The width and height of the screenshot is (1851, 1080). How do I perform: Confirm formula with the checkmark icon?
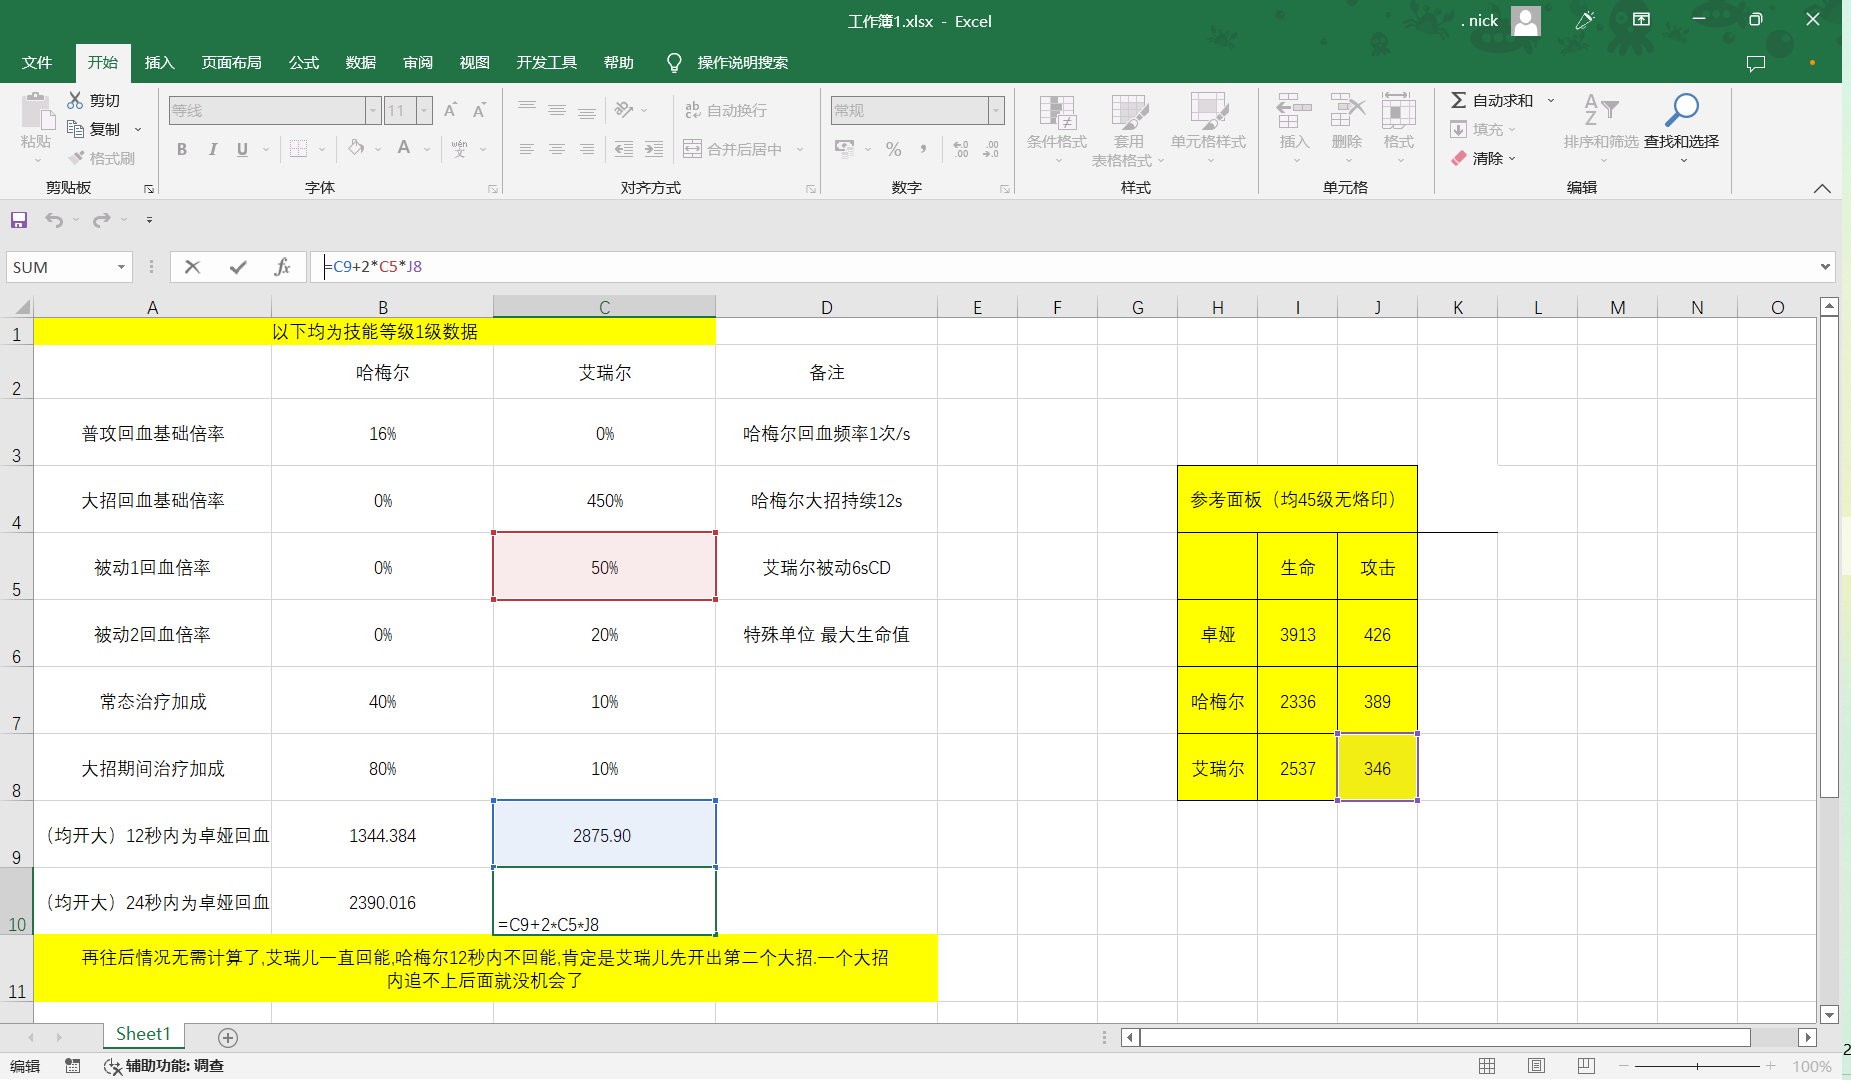coord(238,267)
